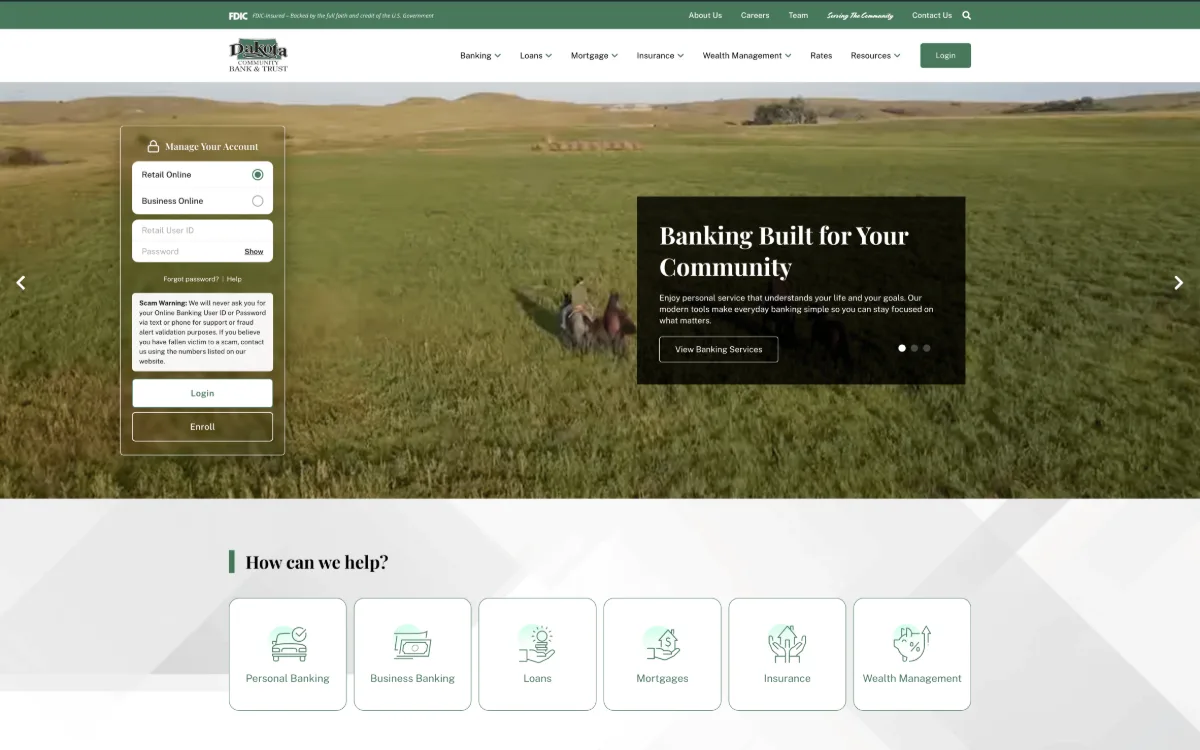Click the How can we help? heading
Screen dimensions: 1200x750
click(x=317, y=562)
